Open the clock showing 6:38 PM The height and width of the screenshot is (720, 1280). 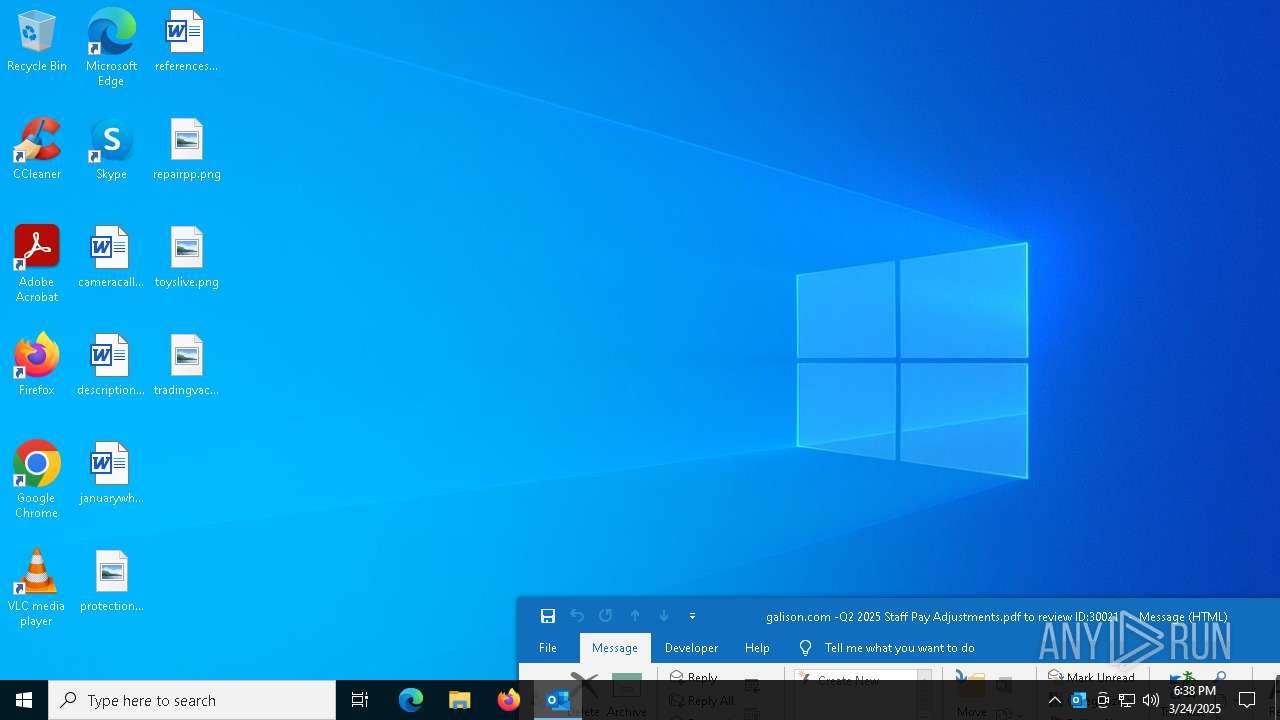click(x=1196, y=700)
